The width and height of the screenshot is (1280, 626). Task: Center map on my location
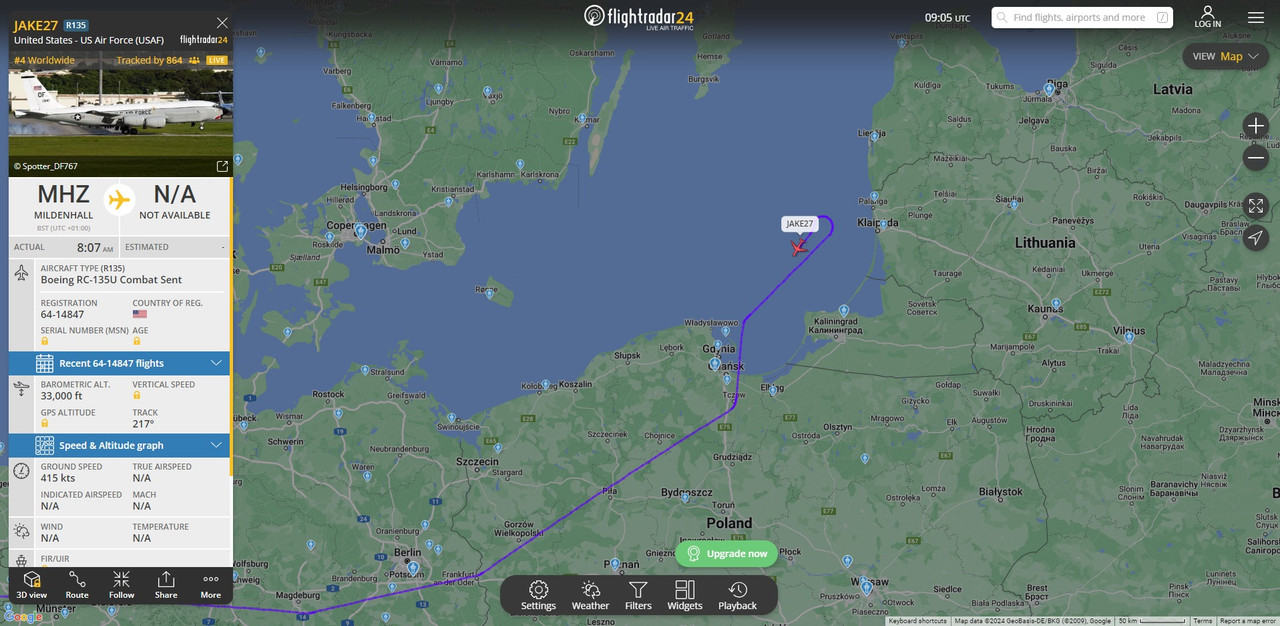[1256, 238]
